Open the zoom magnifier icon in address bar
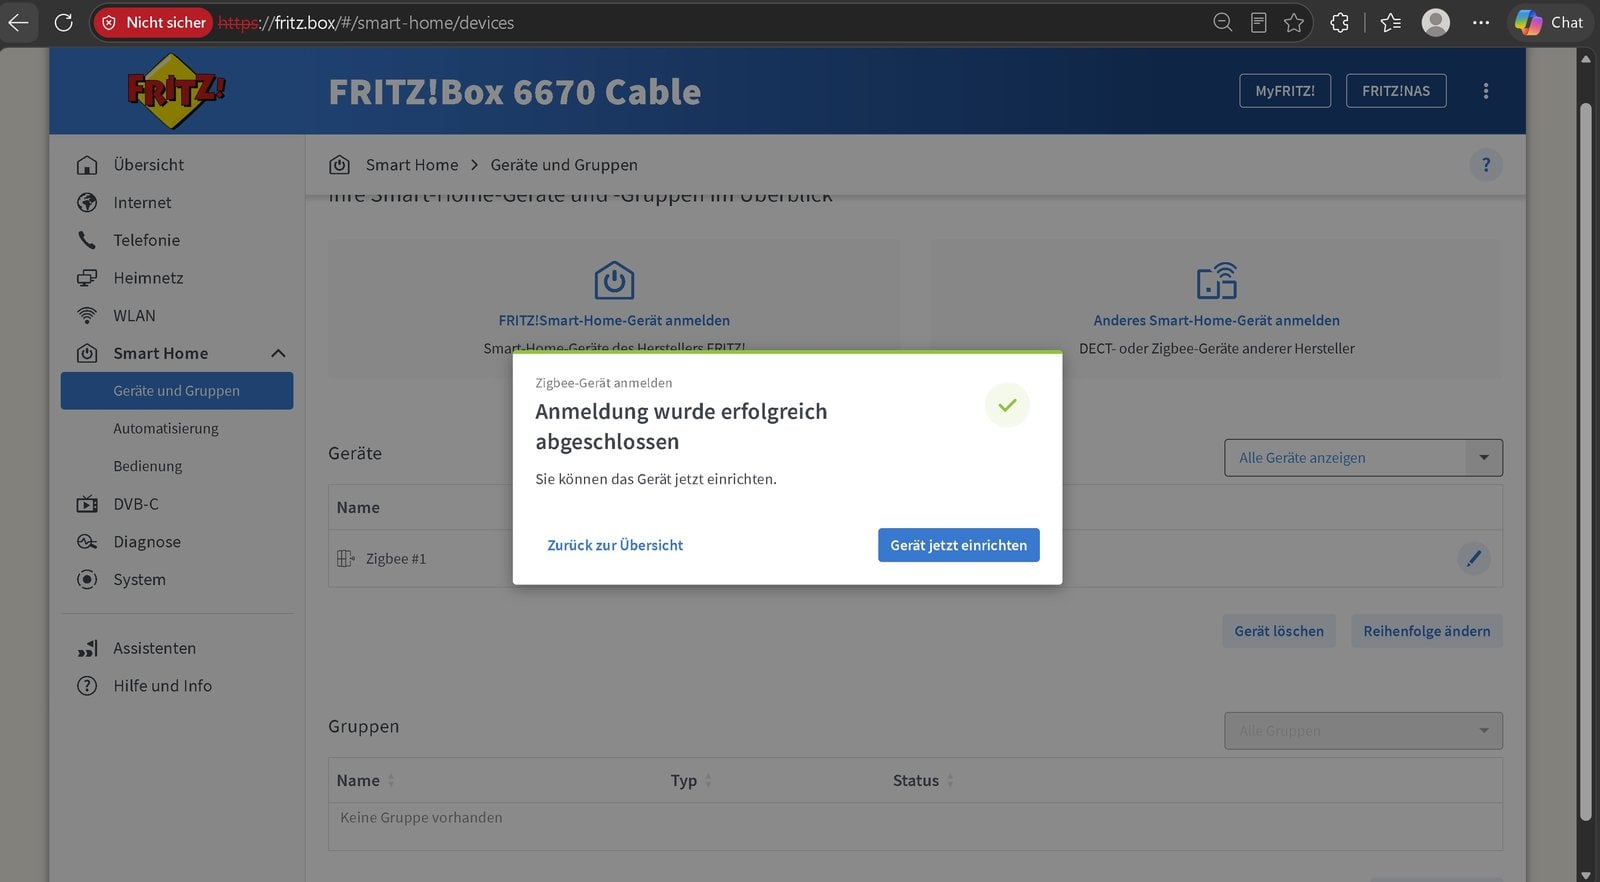This screenshot has height=882, width=1600. pyautogui.click(x=1222, y=22)
